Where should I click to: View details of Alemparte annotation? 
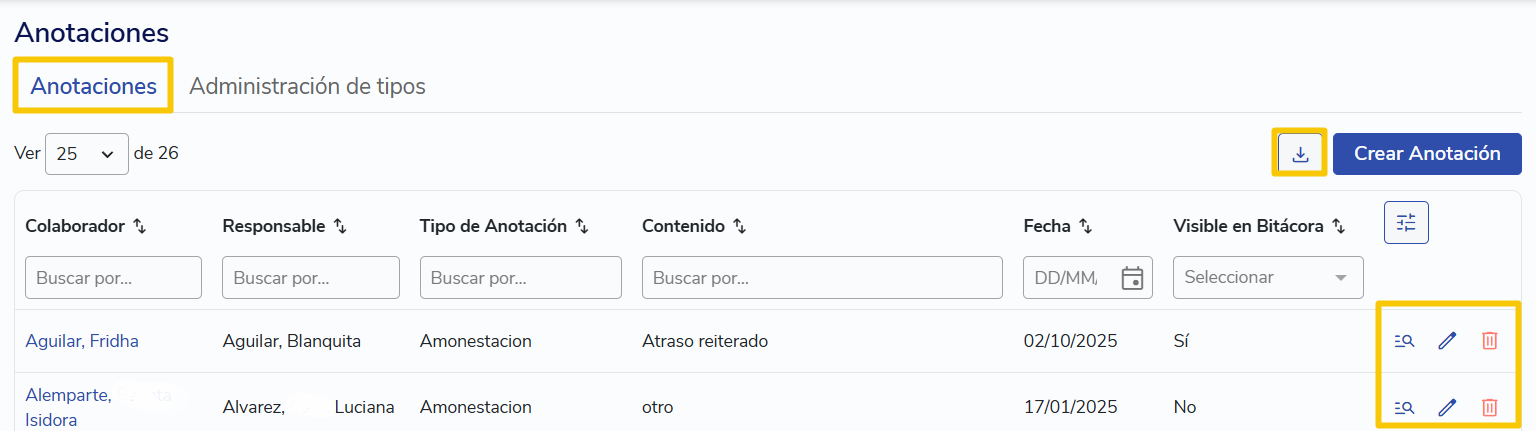point(1404,407)
